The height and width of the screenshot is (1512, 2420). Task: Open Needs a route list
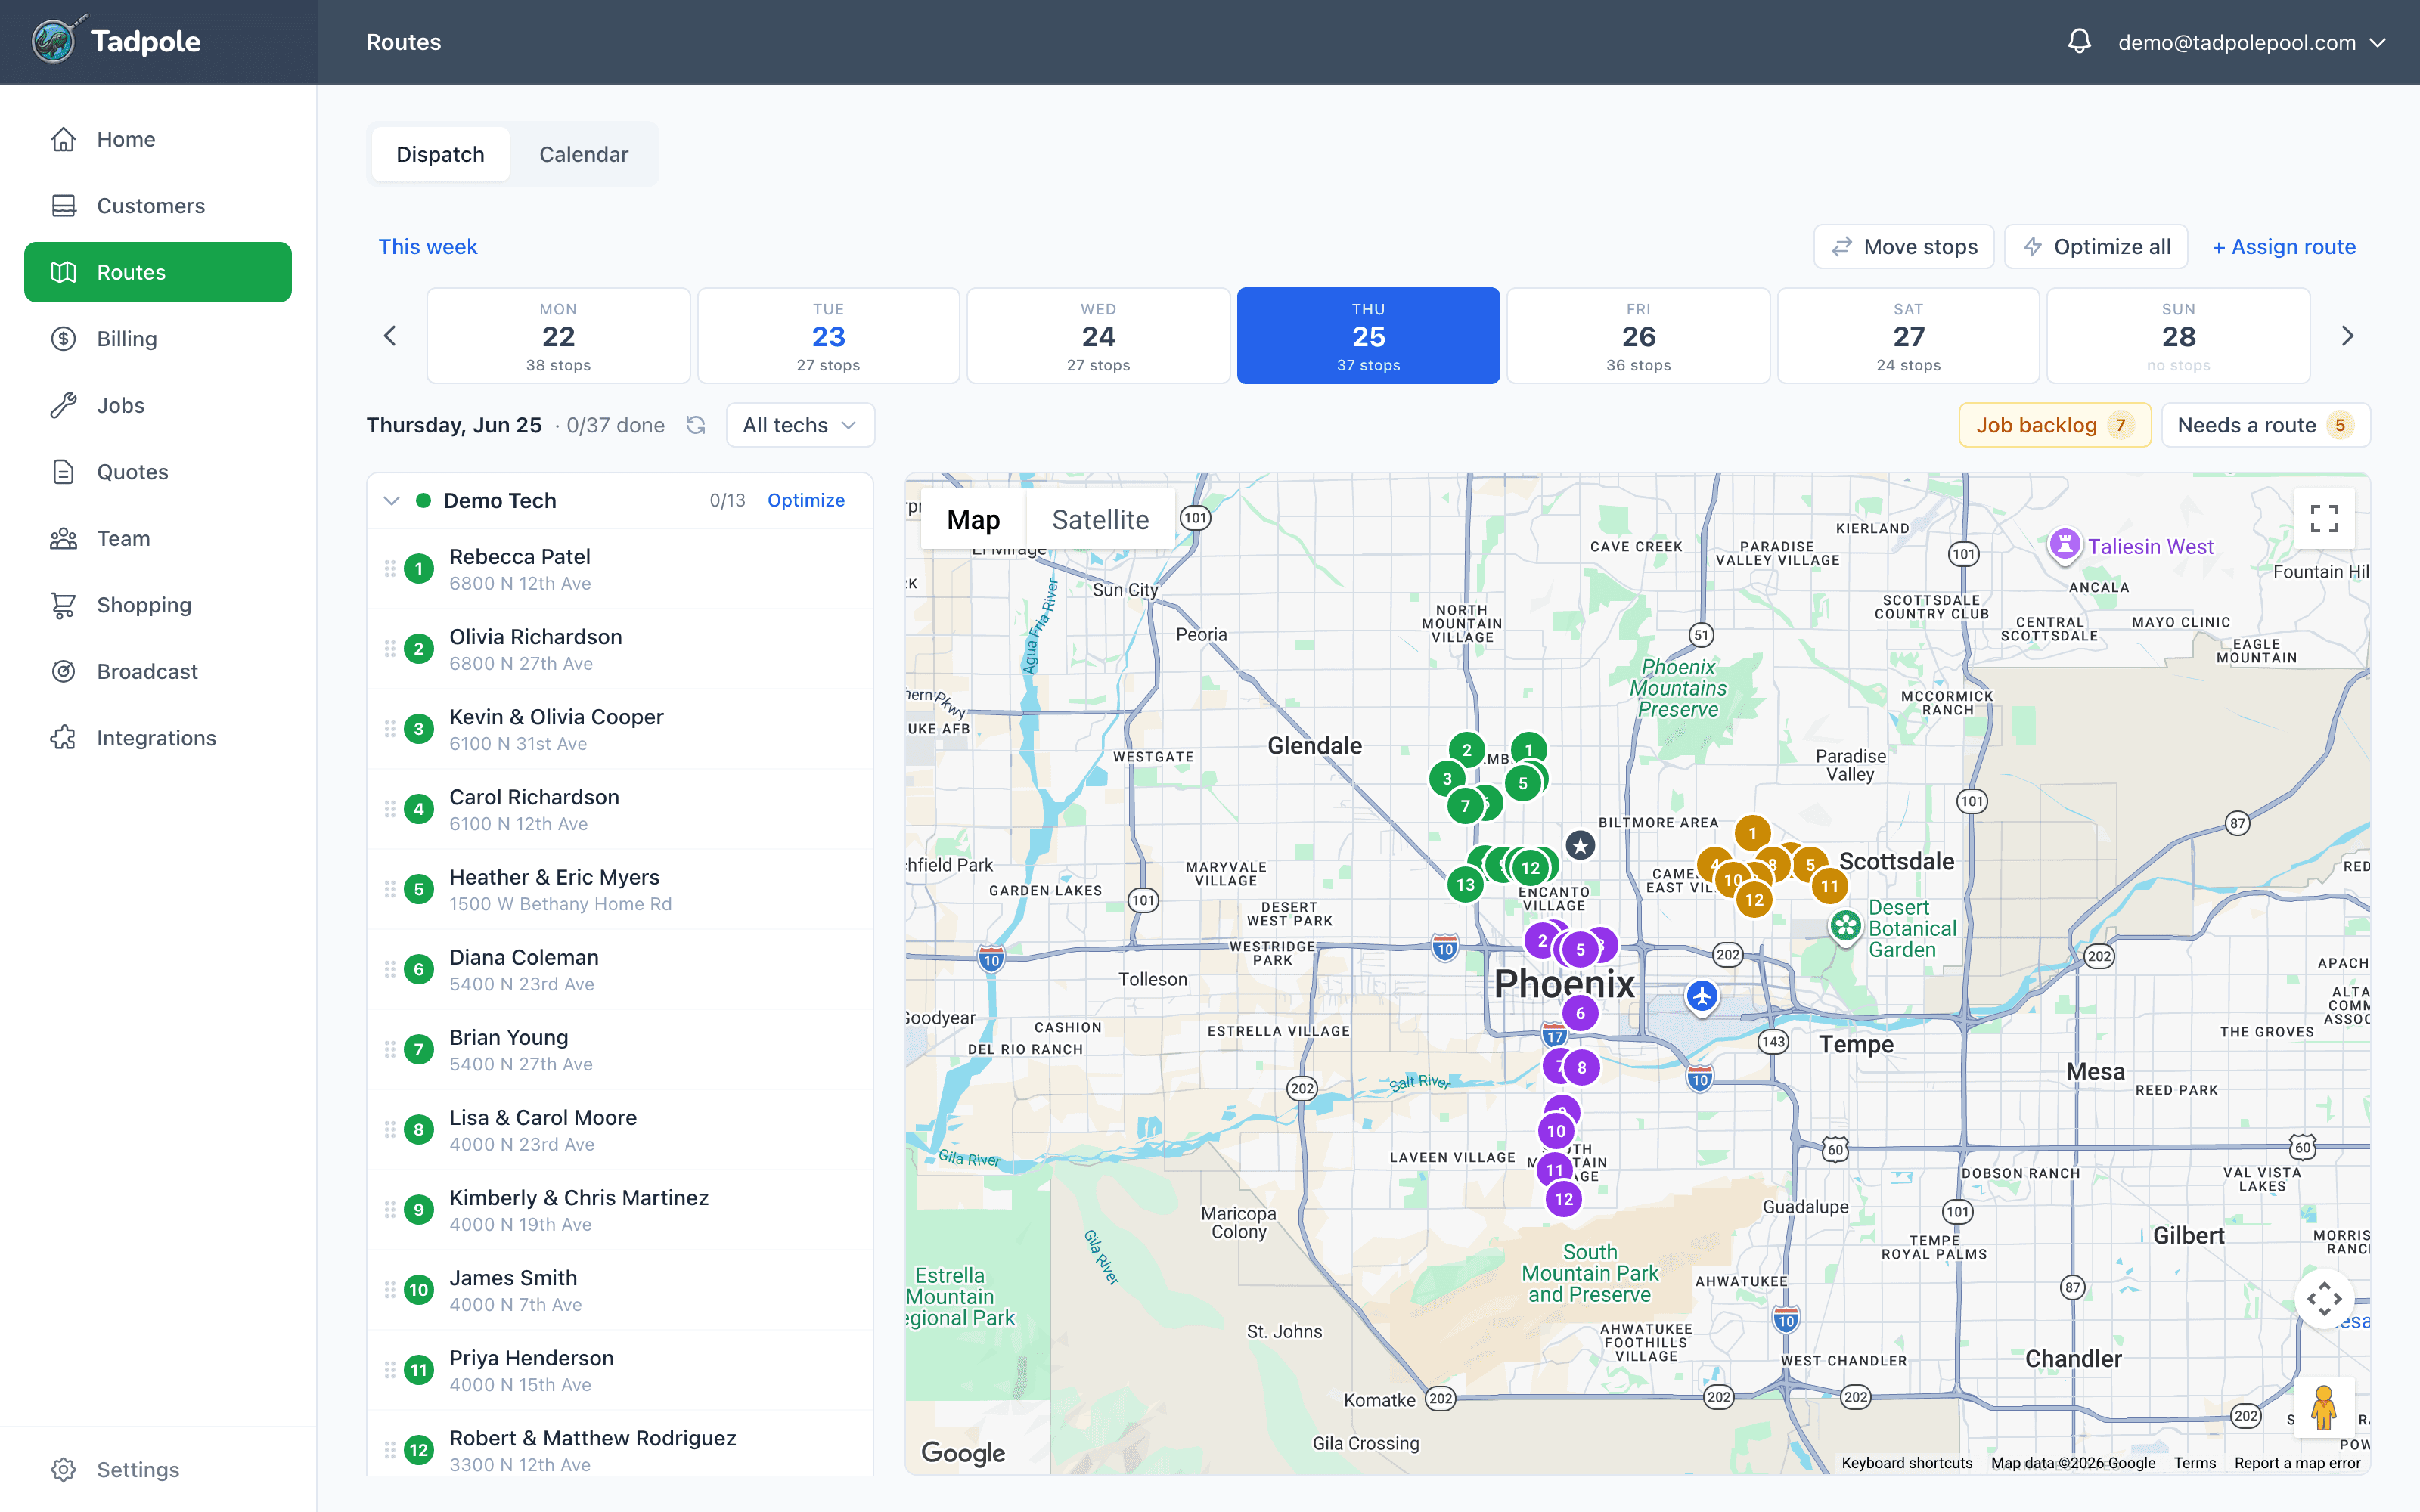pos(2266,425)
